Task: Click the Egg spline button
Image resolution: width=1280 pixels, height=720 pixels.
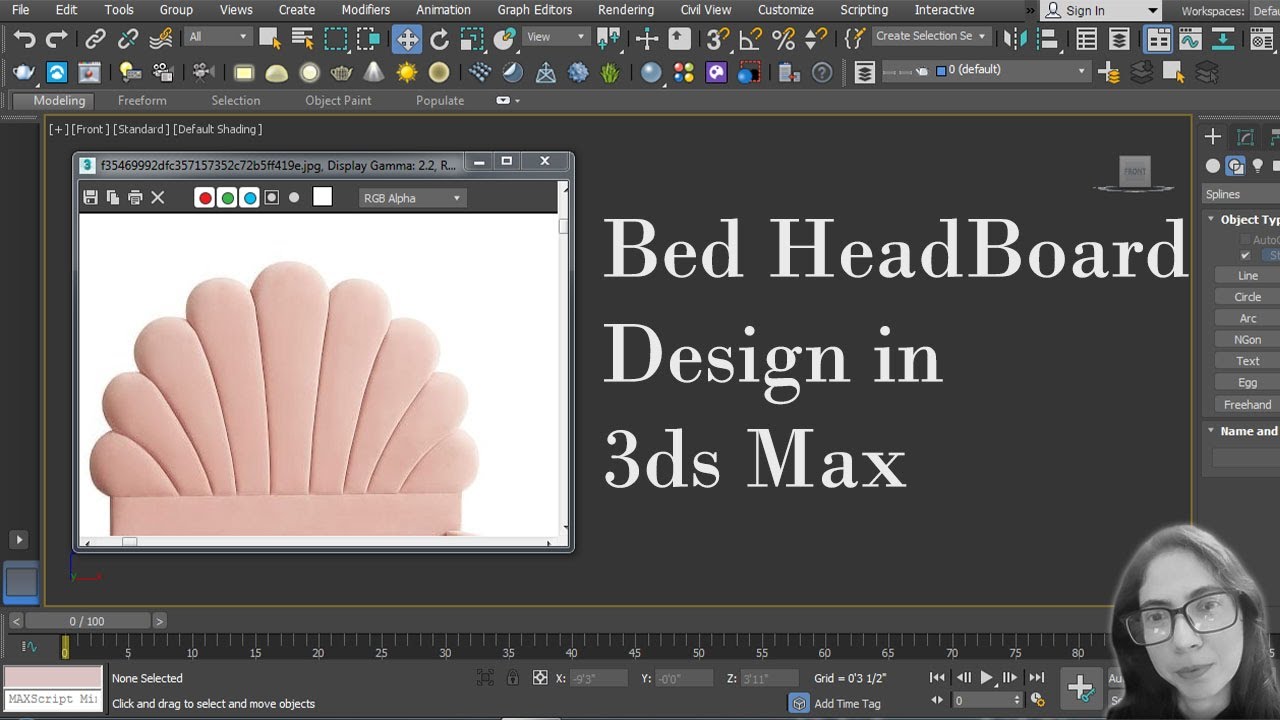Action: coord(1247,383)
